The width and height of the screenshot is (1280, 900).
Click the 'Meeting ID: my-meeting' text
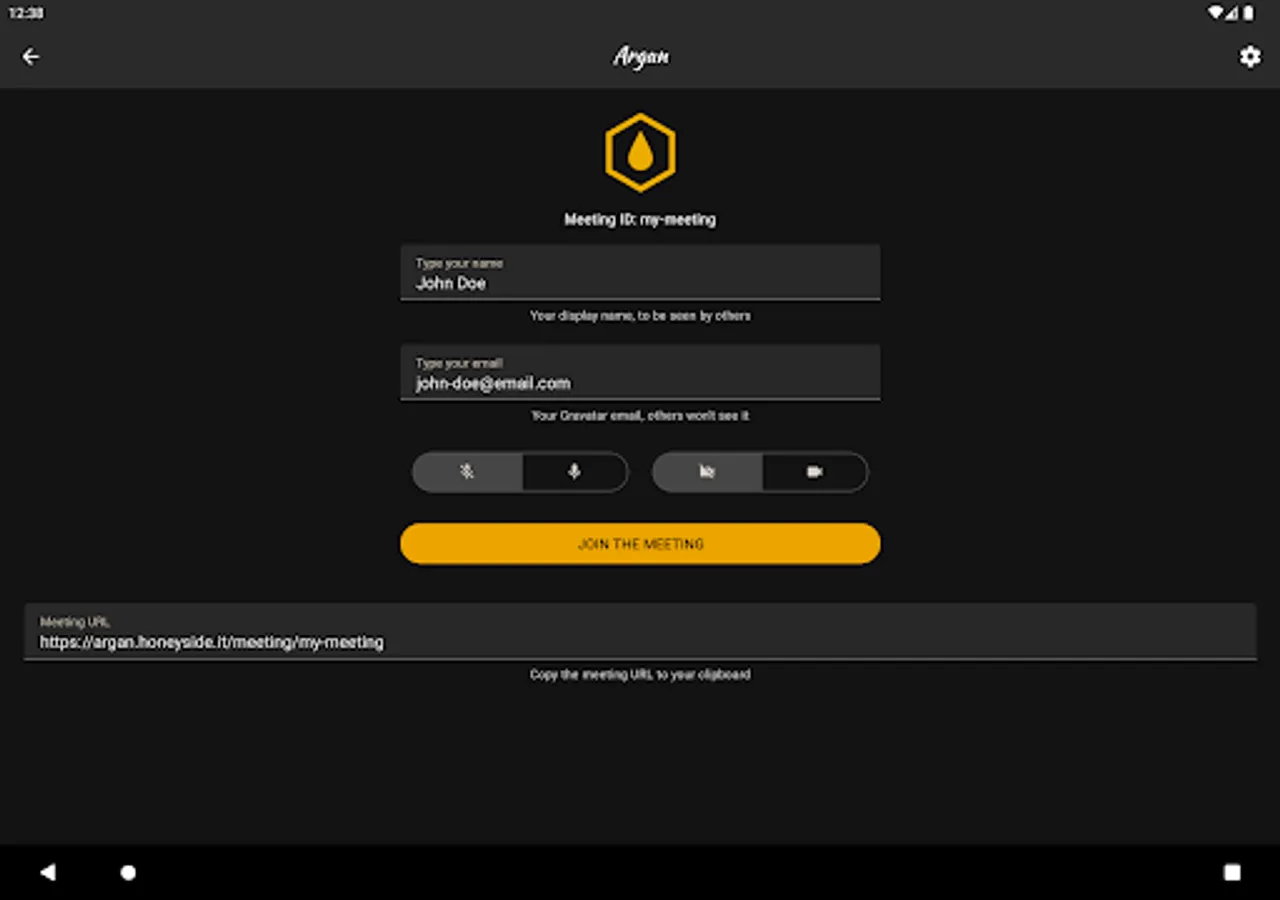(x=640, y=219)
